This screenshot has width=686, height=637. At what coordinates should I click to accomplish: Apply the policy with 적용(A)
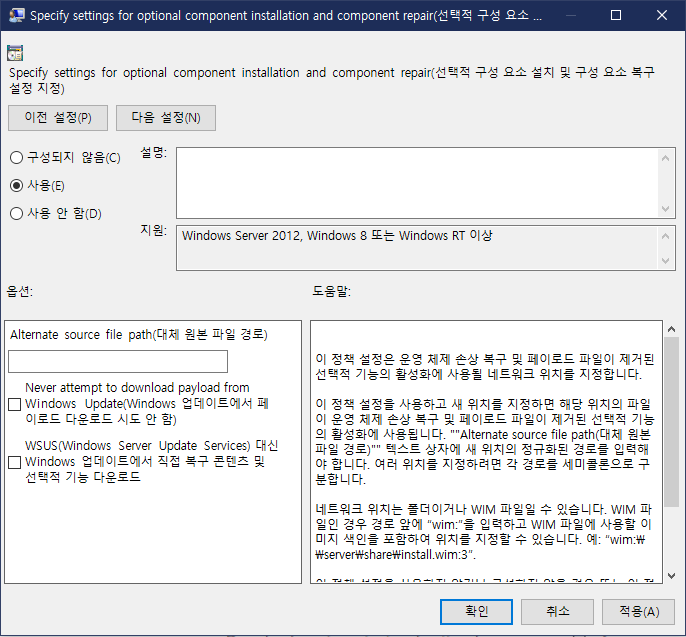638,611
